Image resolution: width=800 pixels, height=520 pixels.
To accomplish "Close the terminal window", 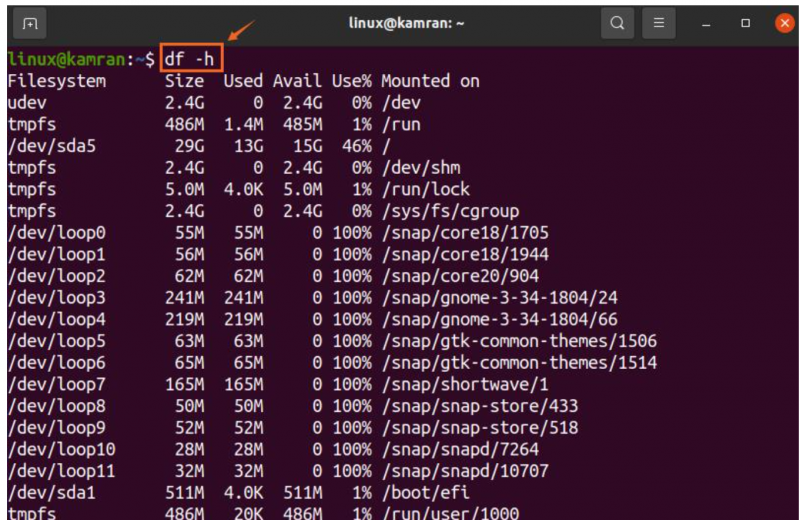I will 784,23.
